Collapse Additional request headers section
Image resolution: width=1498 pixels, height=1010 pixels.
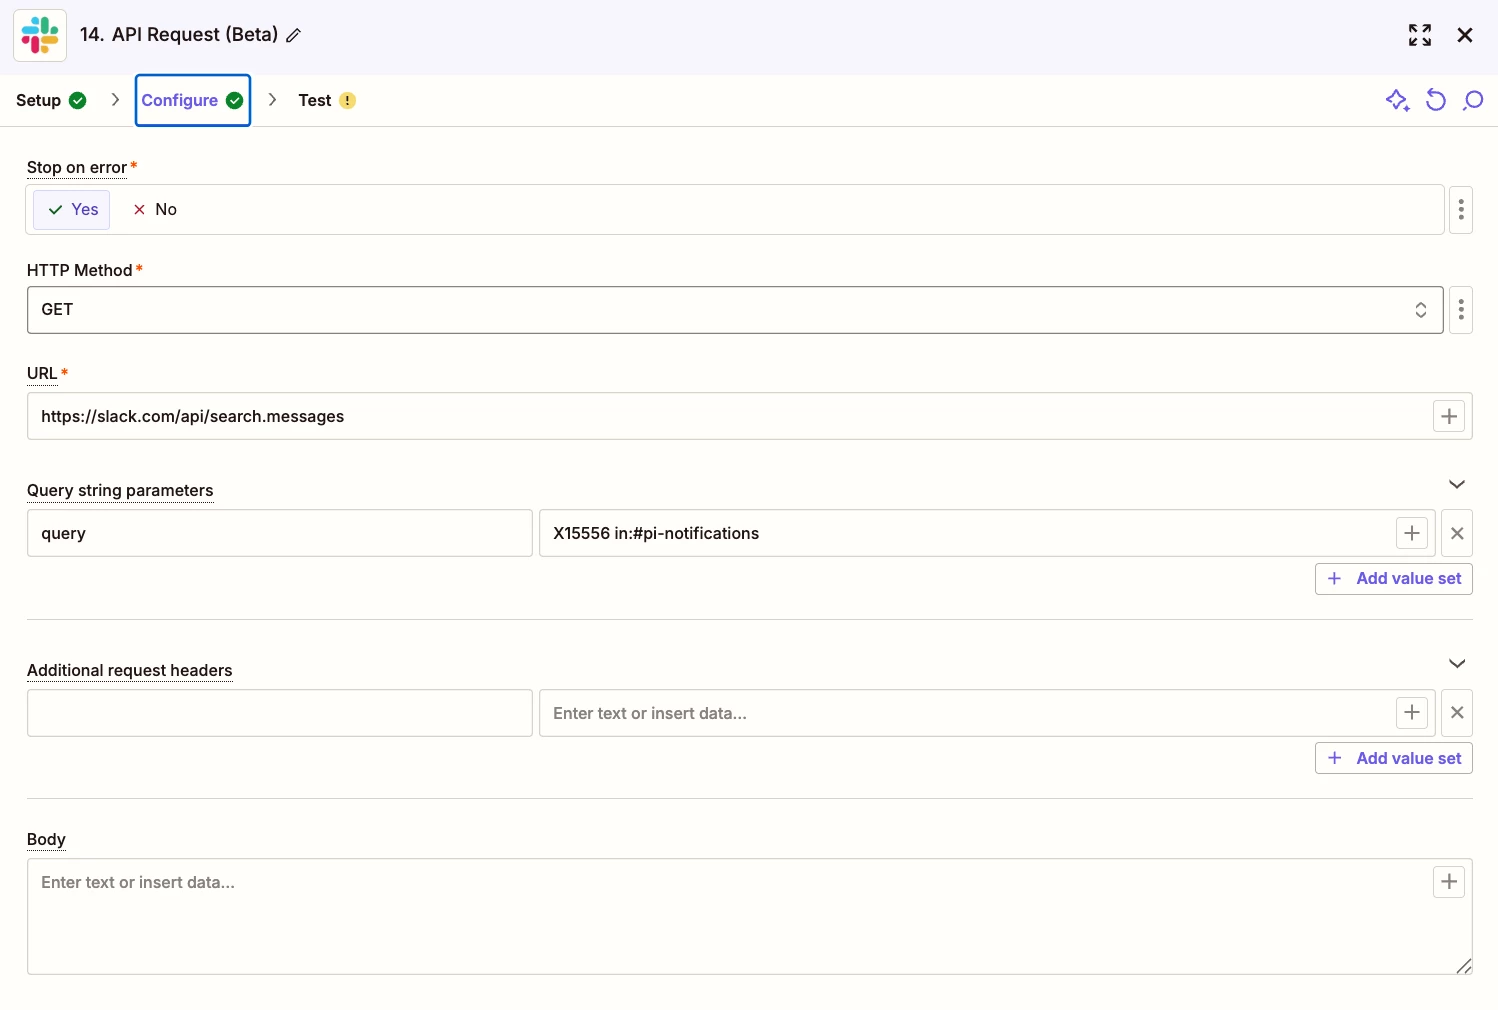point(1457,663)
